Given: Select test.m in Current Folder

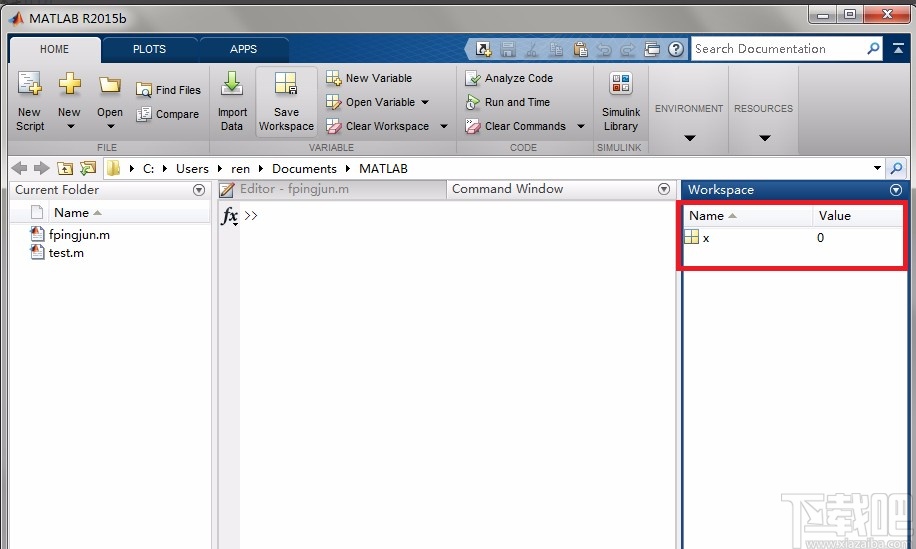Looking at the screenshot, I should [66, 253].
